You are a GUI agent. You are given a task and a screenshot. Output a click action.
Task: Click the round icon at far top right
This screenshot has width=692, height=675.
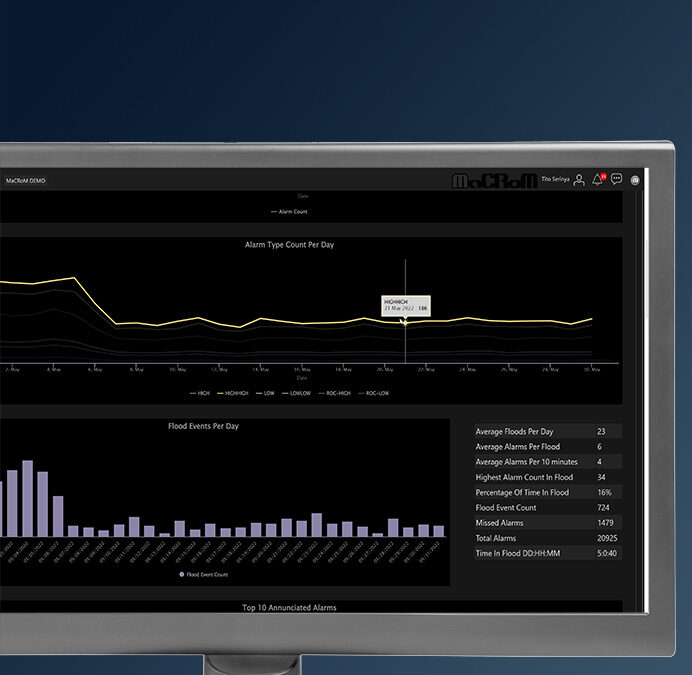pos(635,181)
